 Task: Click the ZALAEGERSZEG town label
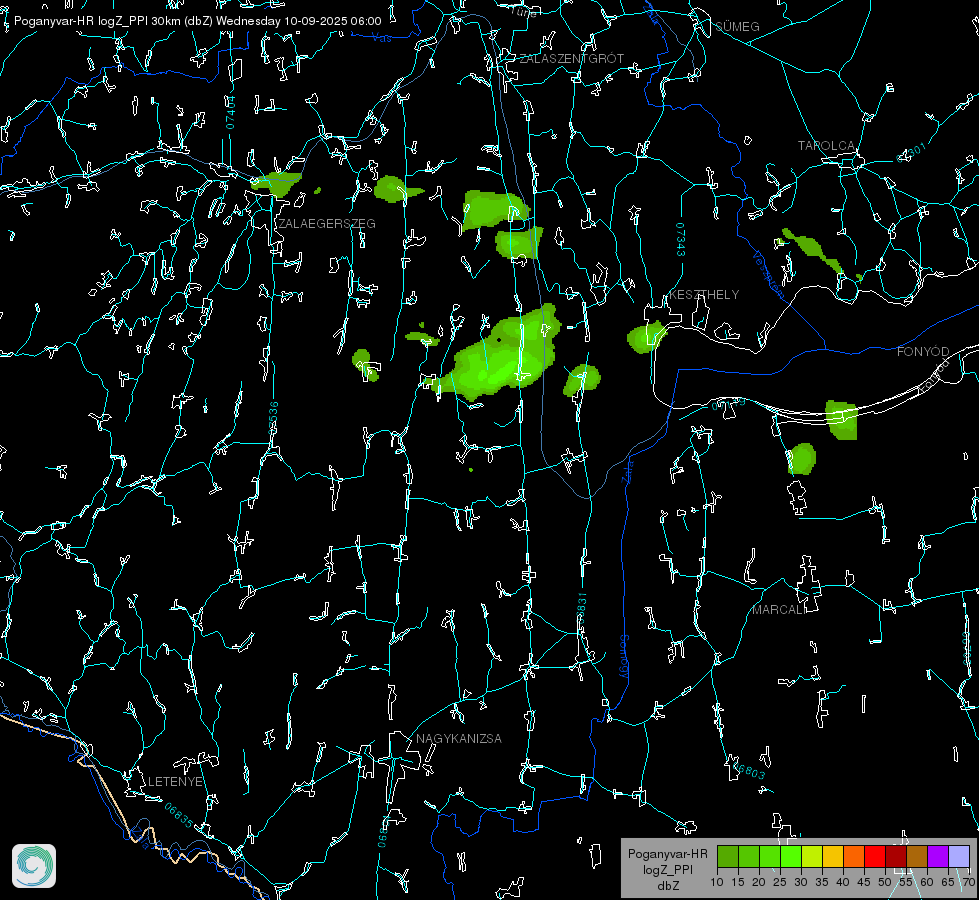pos(327,223)
